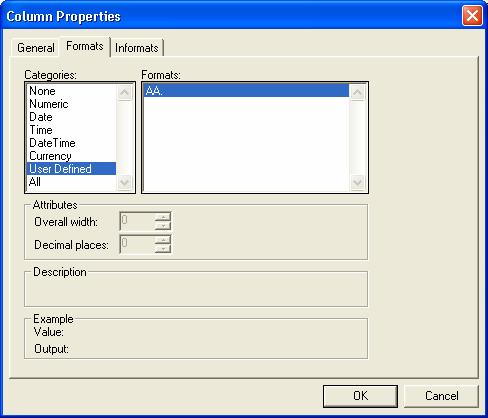Decrease Overall width with down spinner
The width and height of the screenshot is (488, 418).
tap(163, 226)
